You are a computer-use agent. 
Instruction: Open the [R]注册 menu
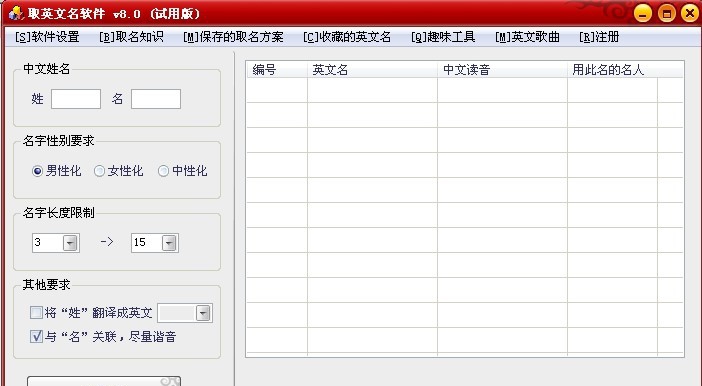pyautogui.click(x=599, y=37)
